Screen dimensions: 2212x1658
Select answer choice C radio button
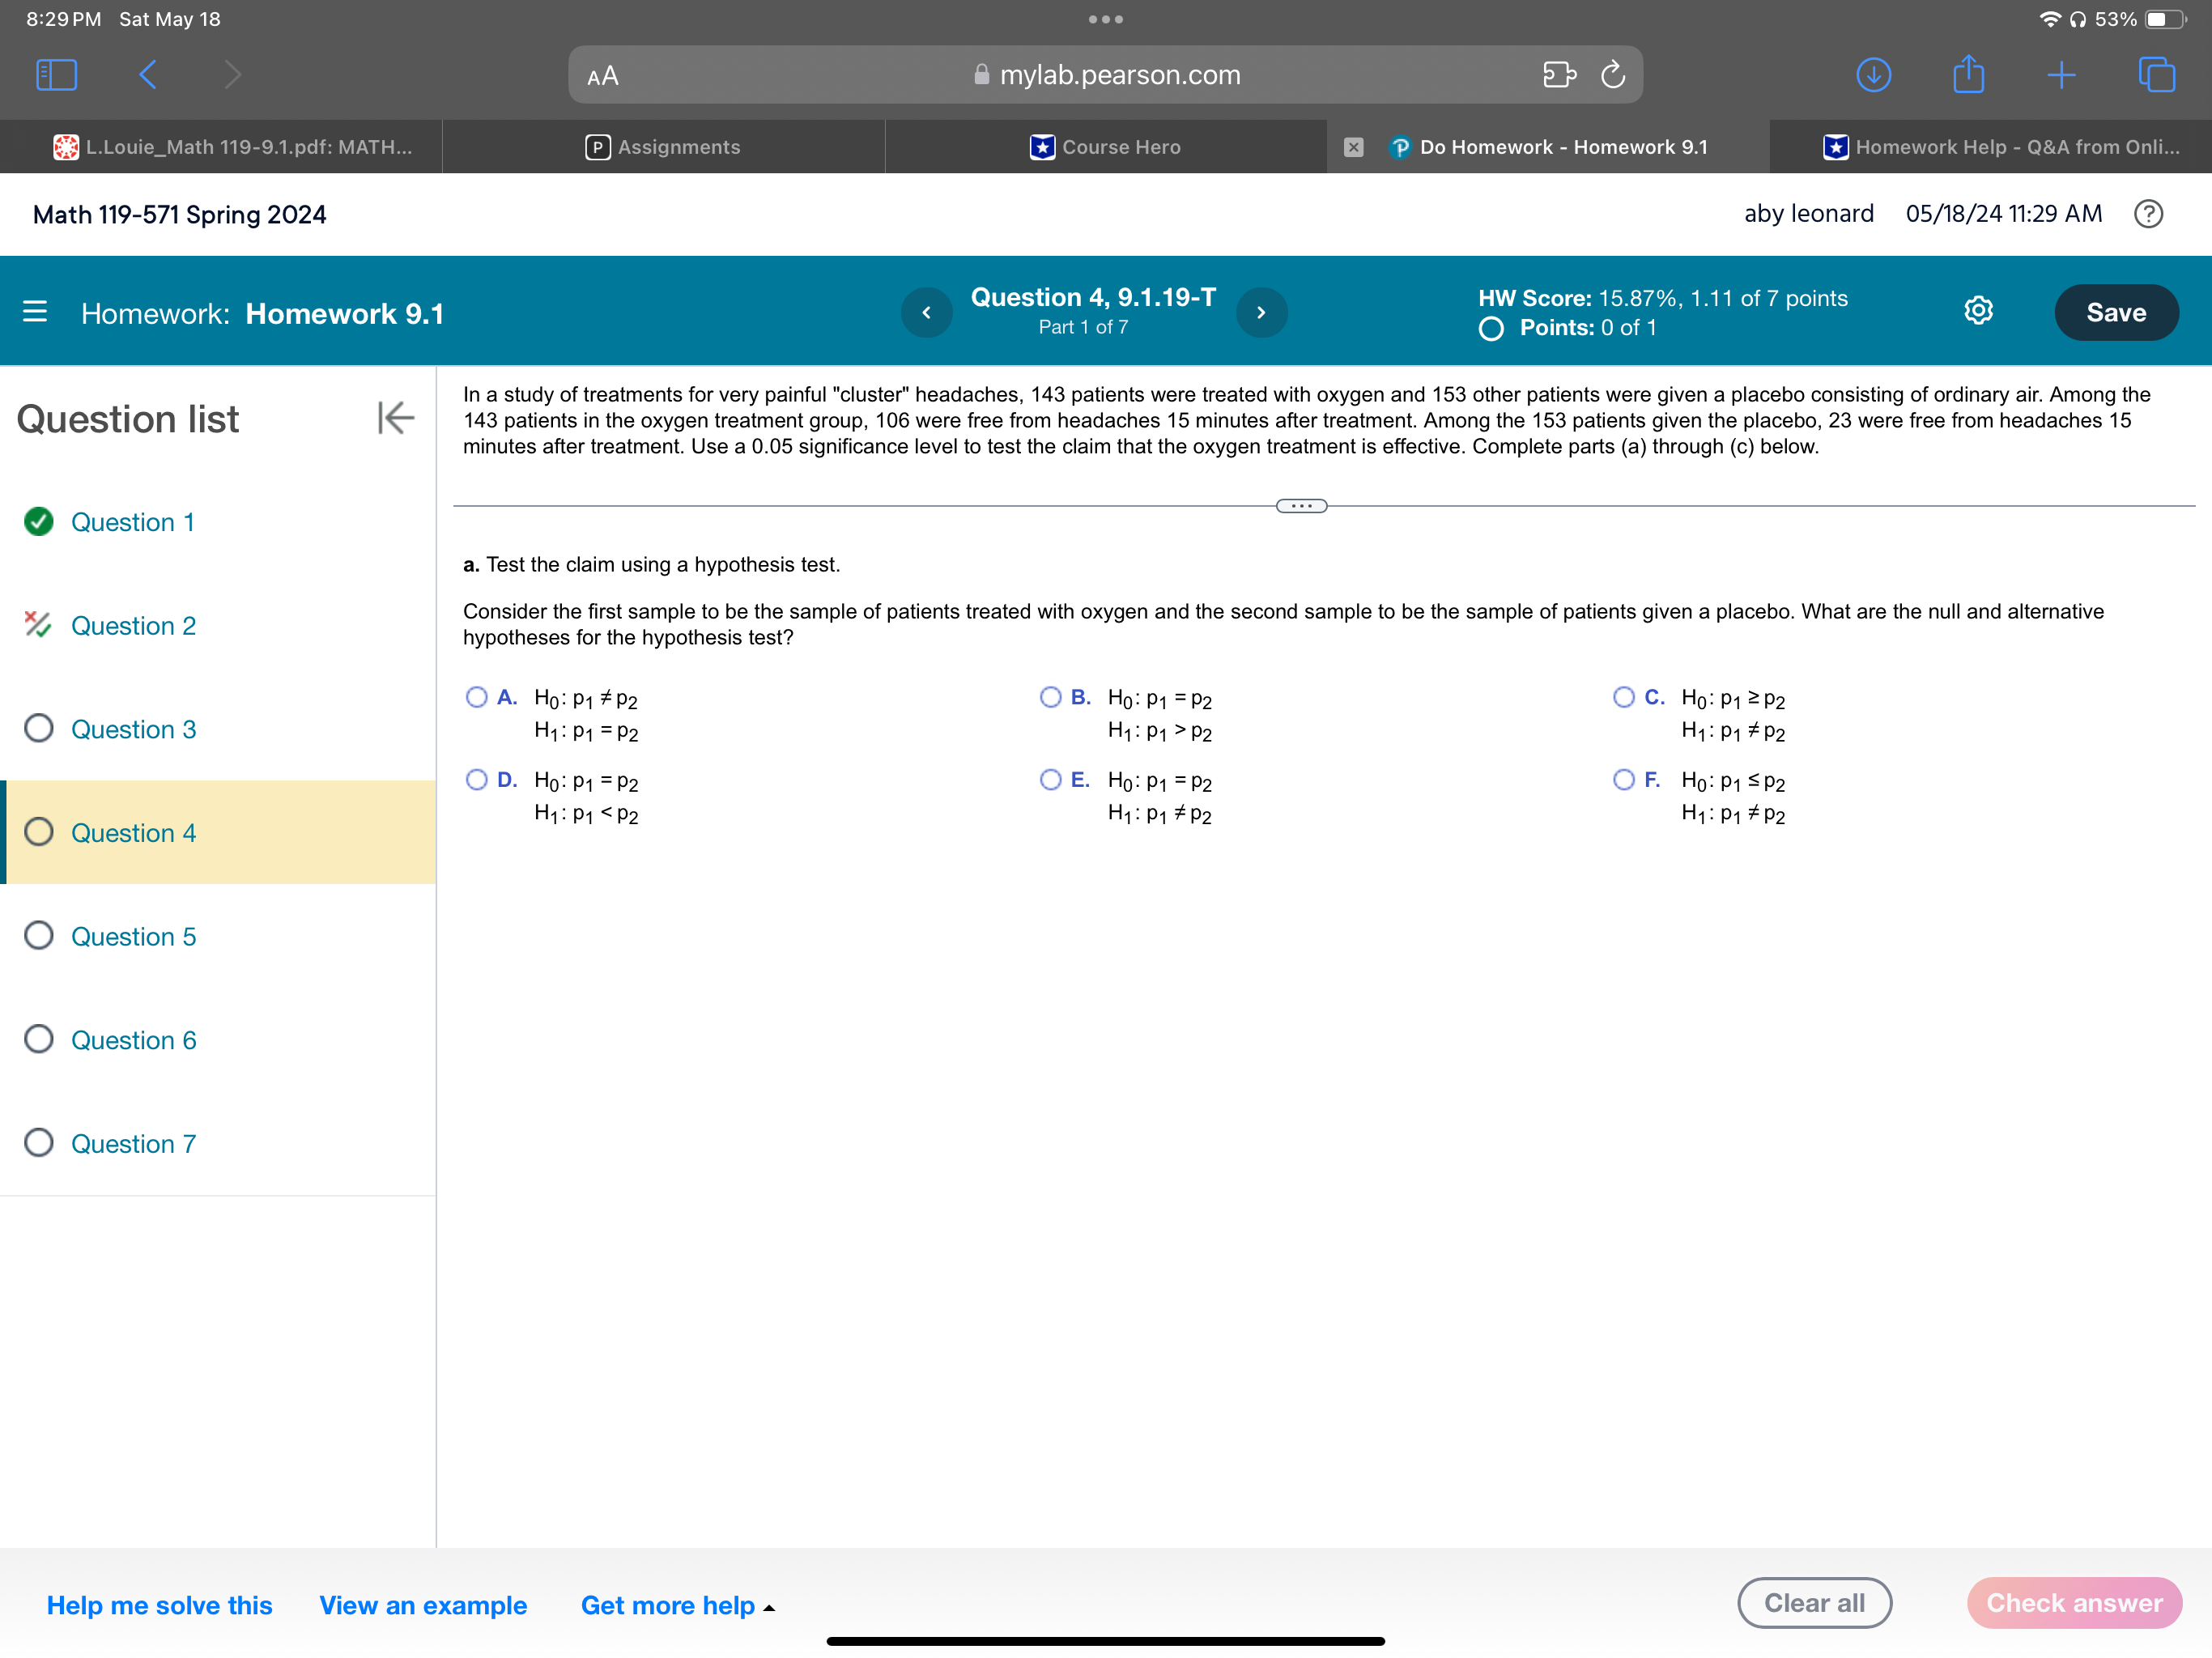pyautogui.click(x=1624, y=696)
